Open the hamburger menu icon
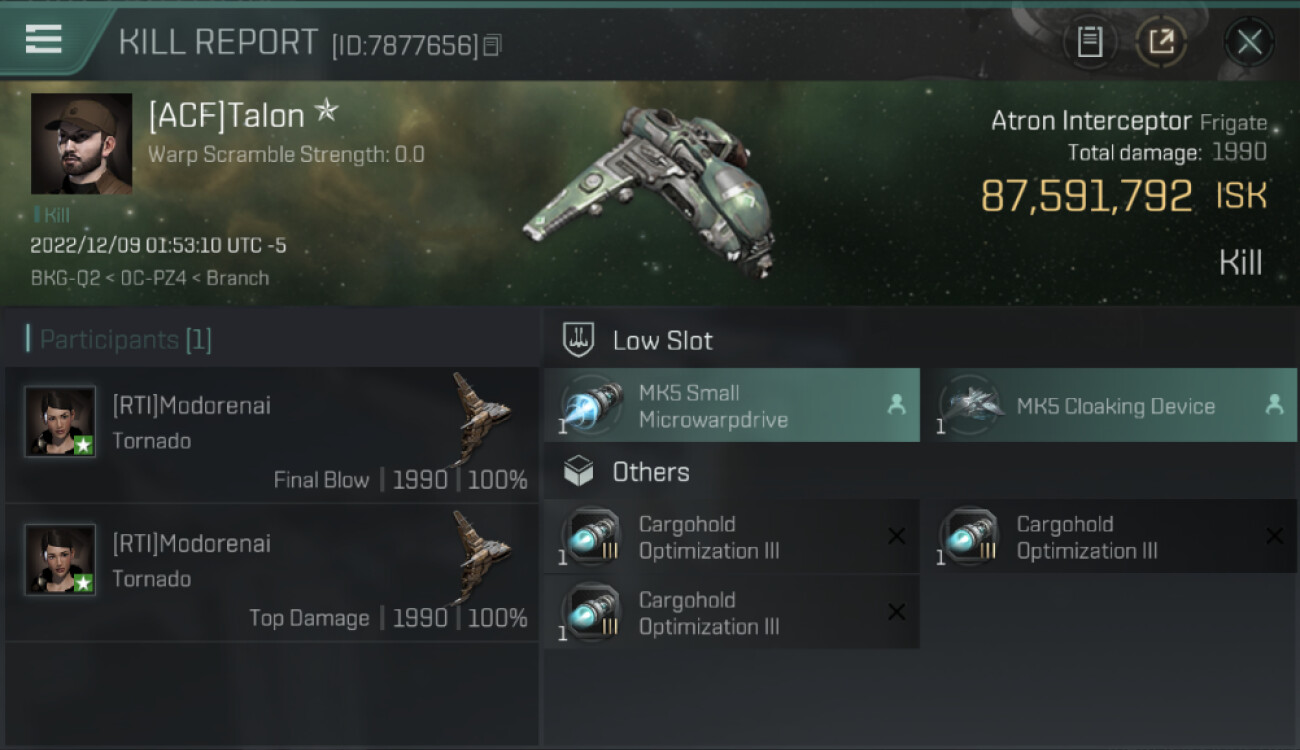The height and width of the screenshot is (750, 1300). click(x=43, y=39)
